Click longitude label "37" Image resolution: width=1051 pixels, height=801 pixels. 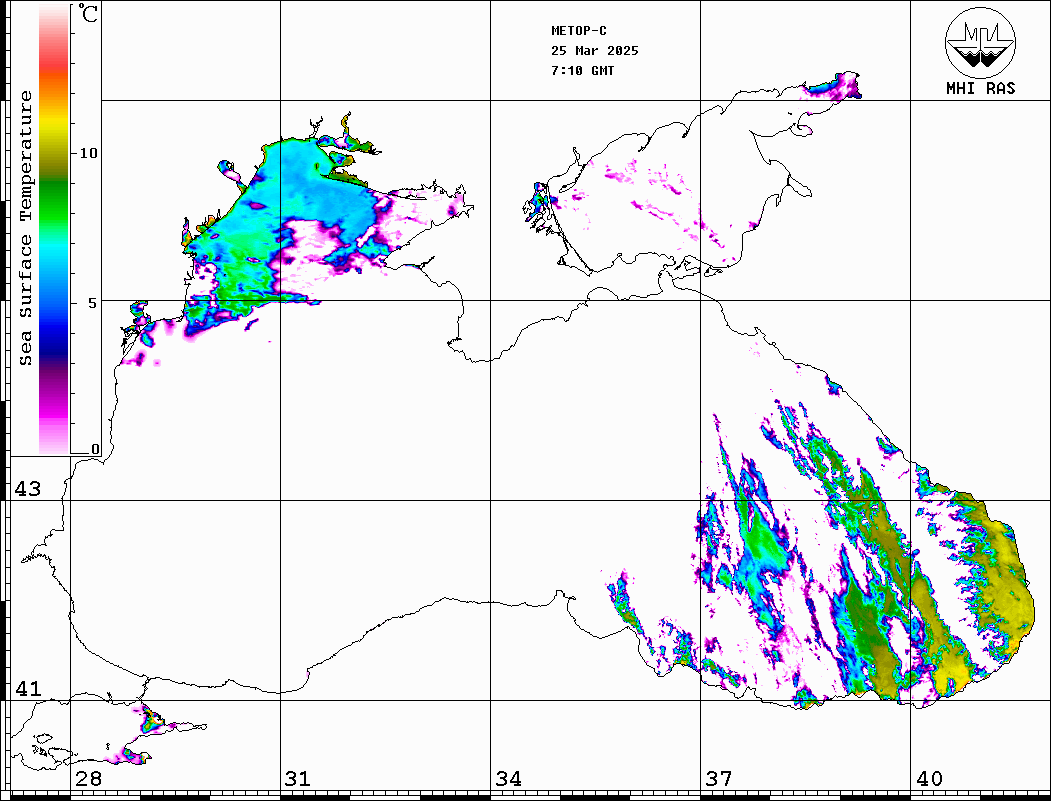[x=719, y=778]
